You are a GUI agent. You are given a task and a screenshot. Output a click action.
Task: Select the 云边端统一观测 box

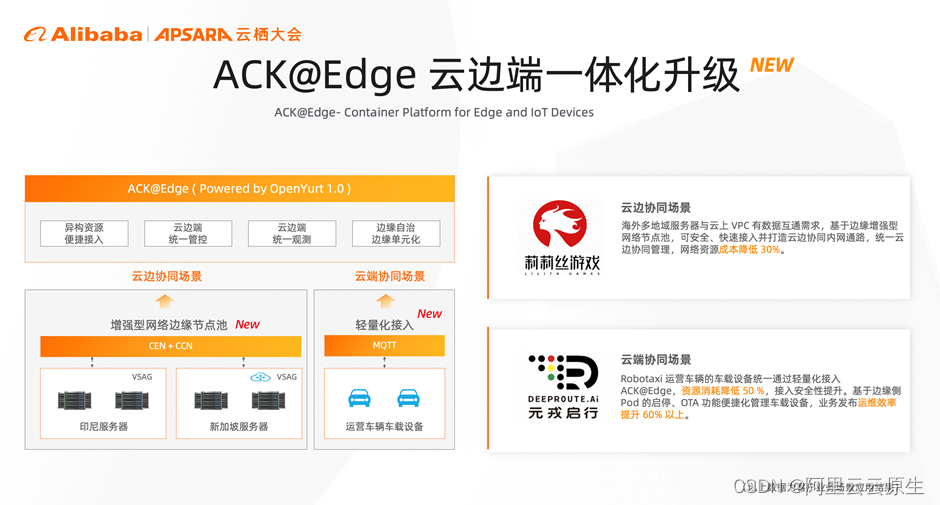tap(292, 233)
